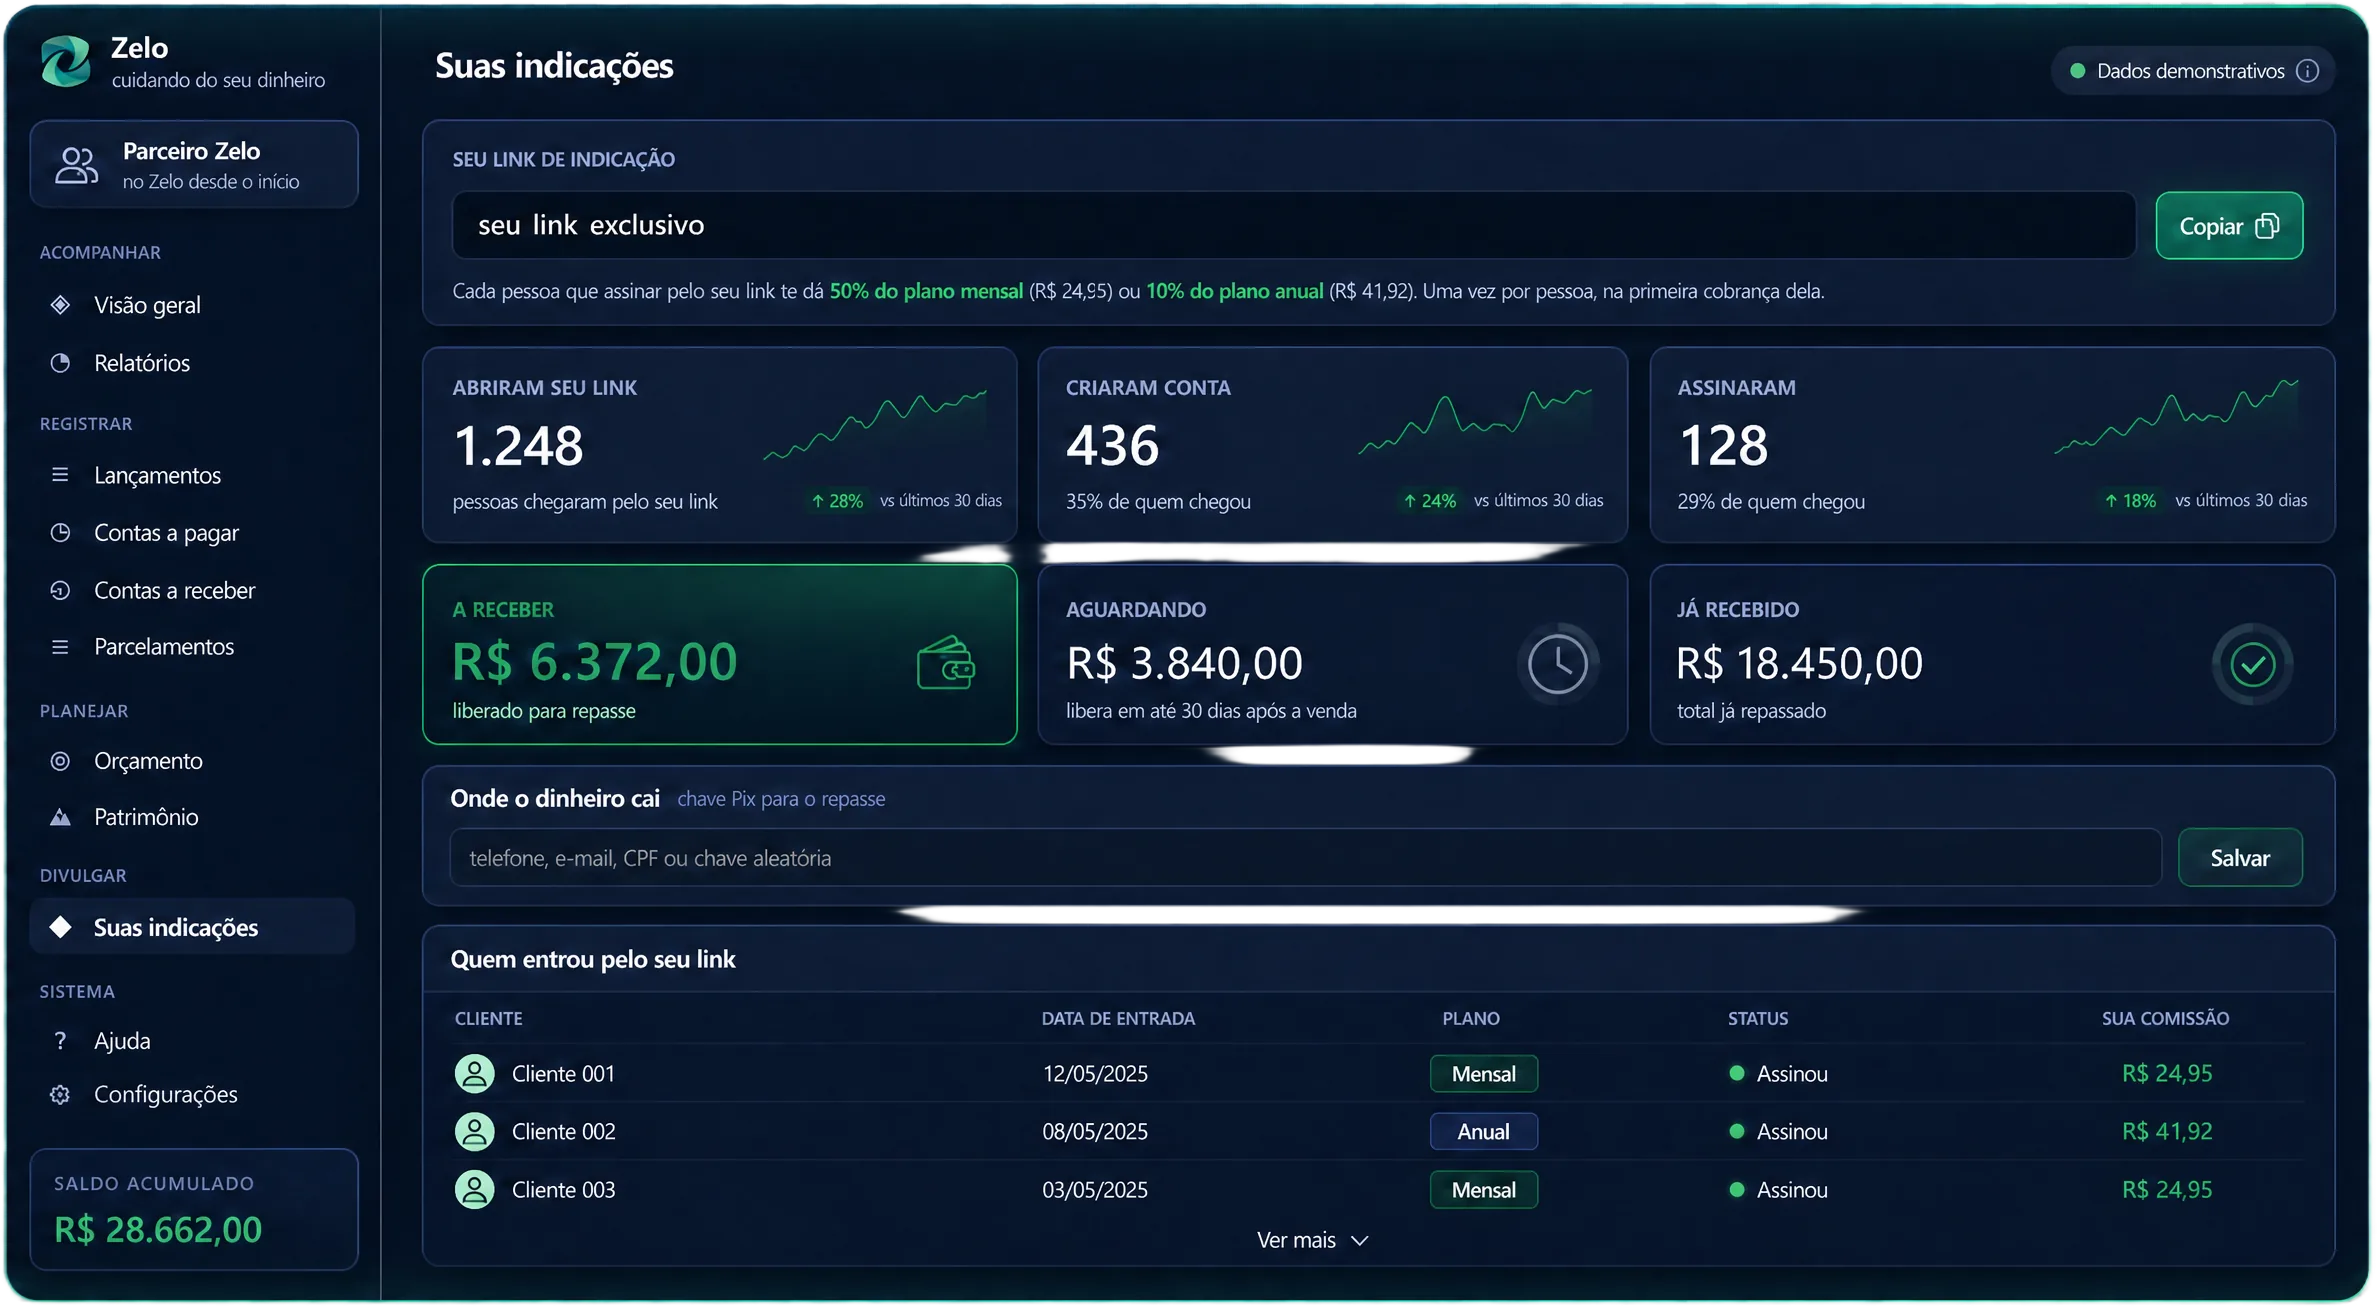Copy the referral link with Copiar button
This screenshot has height=1306, width=2377.
(x=2229, y=226)
